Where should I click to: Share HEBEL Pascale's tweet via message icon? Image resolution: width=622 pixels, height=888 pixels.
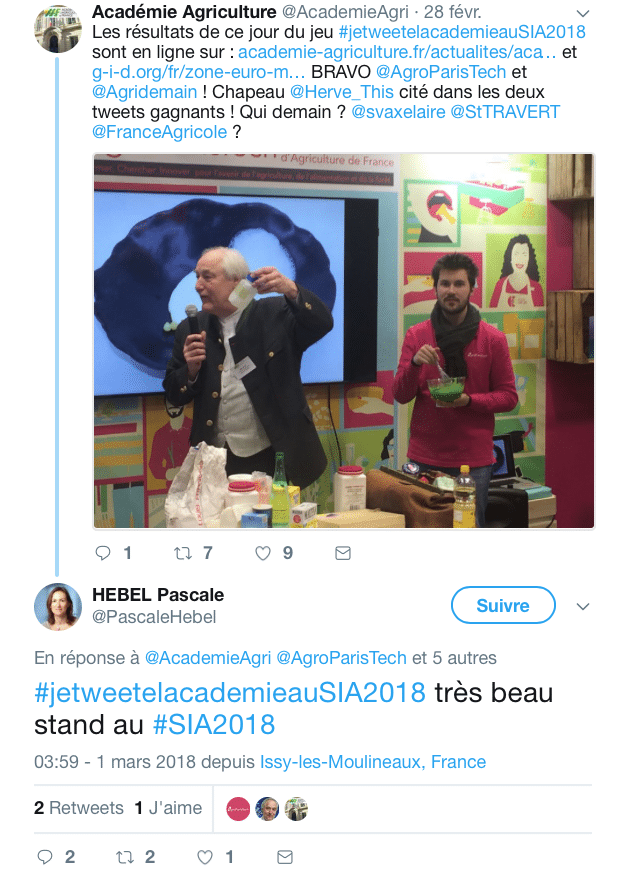285,857
